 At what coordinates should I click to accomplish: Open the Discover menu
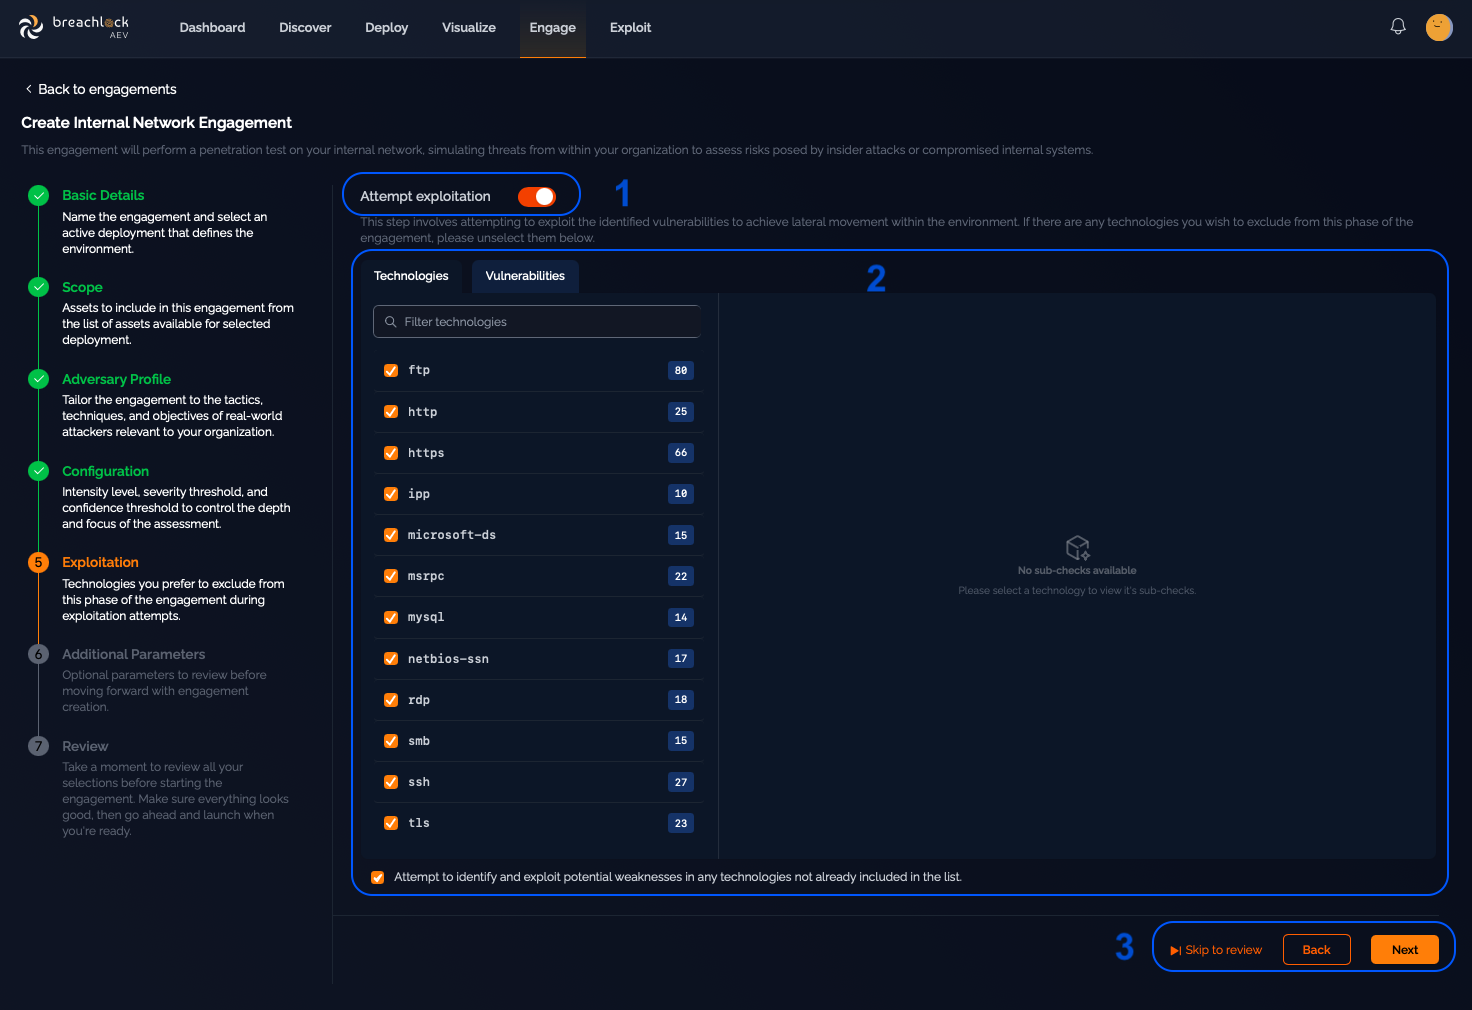(305, 27)
